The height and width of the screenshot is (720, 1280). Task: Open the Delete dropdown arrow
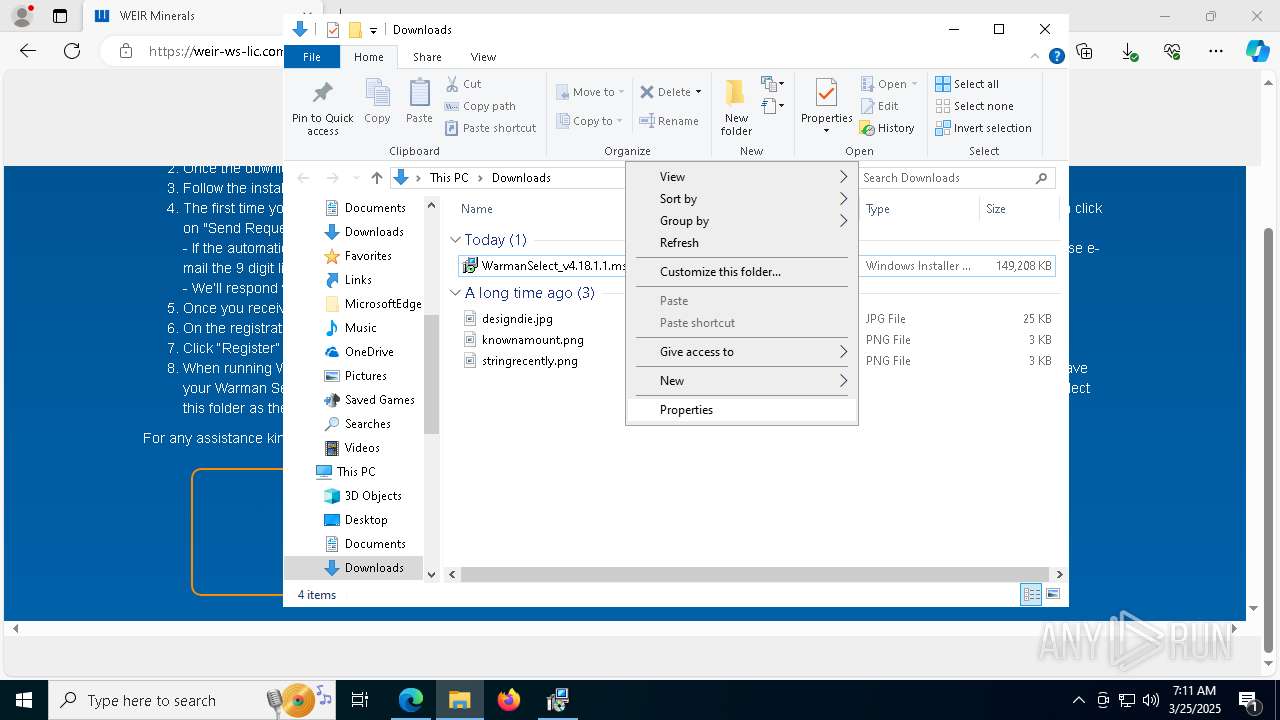(x=698, y=92)
